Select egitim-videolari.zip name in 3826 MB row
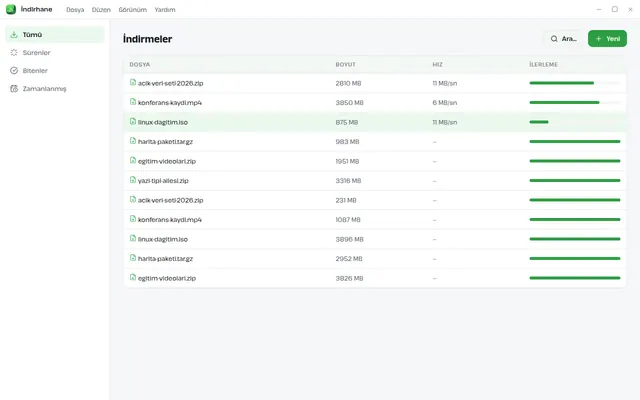This screenshot has width=640, height=400. click(x=167, y=278)
